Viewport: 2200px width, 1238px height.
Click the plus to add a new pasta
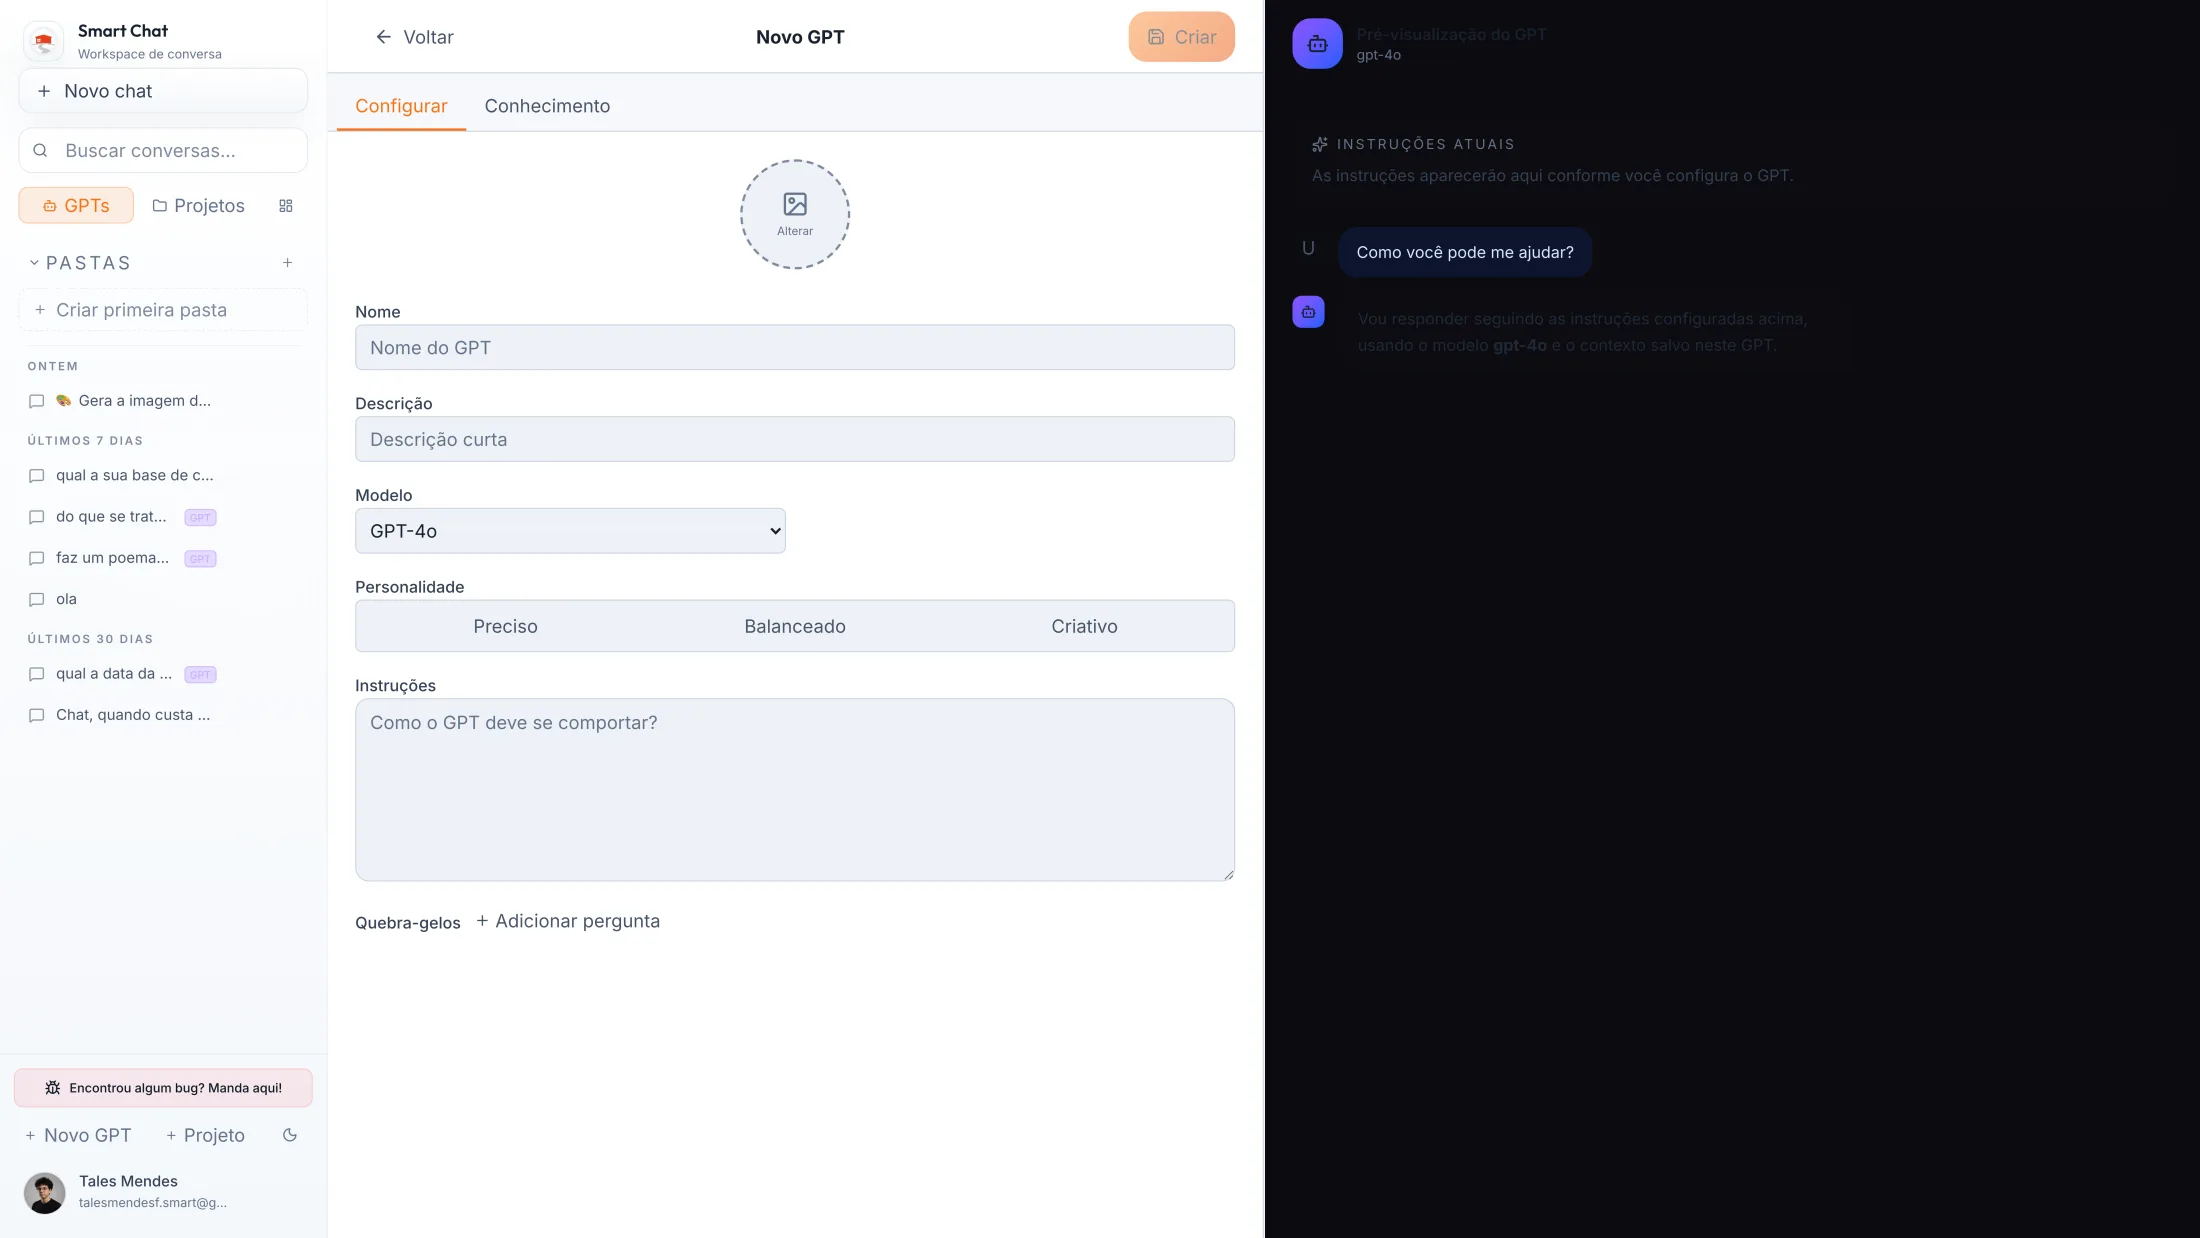(287, 262)
